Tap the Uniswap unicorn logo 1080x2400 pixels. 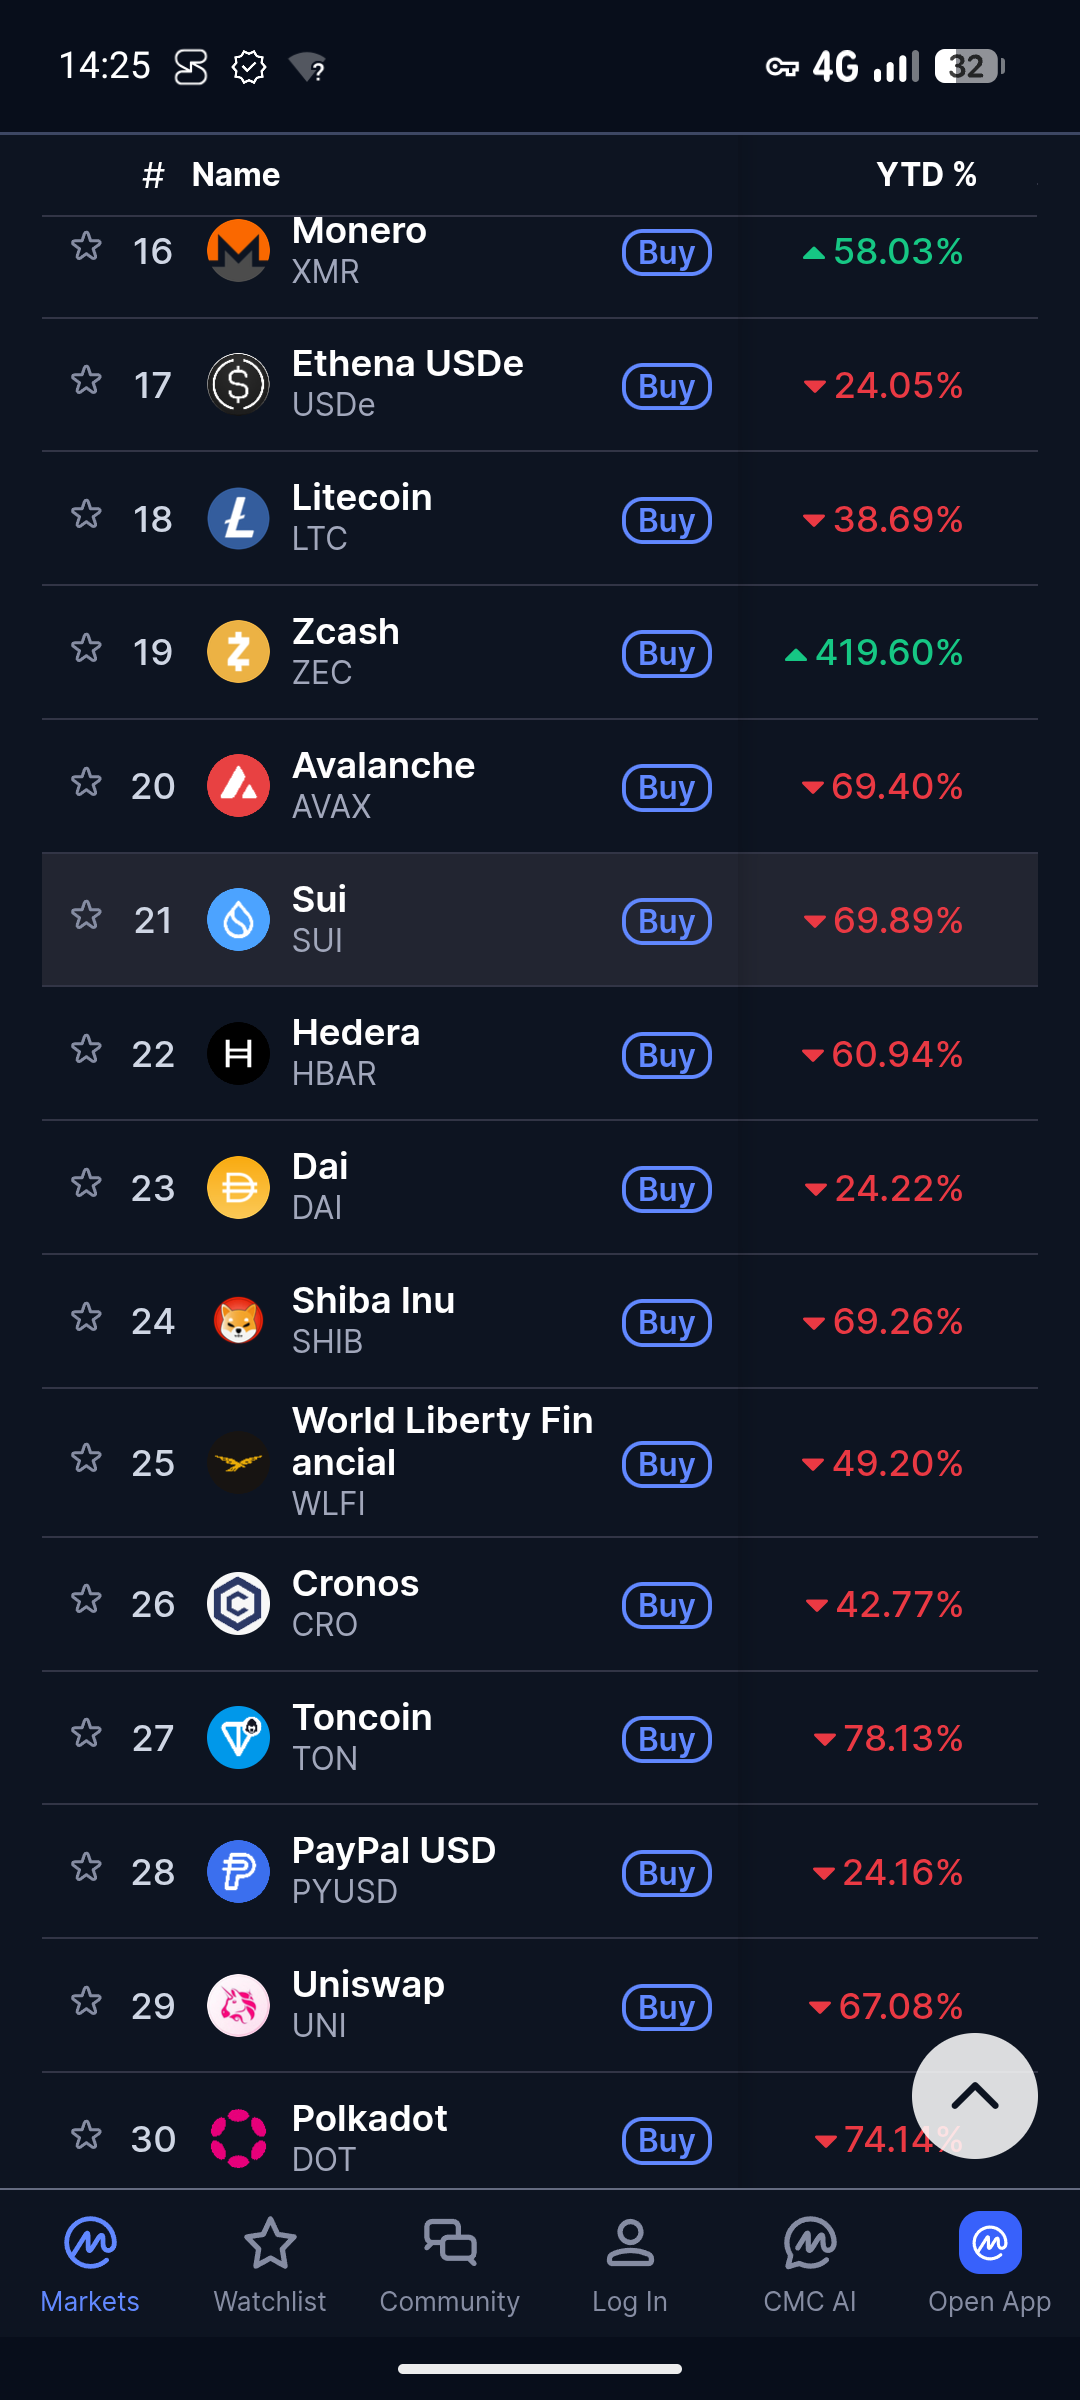tap(238, 2005)
